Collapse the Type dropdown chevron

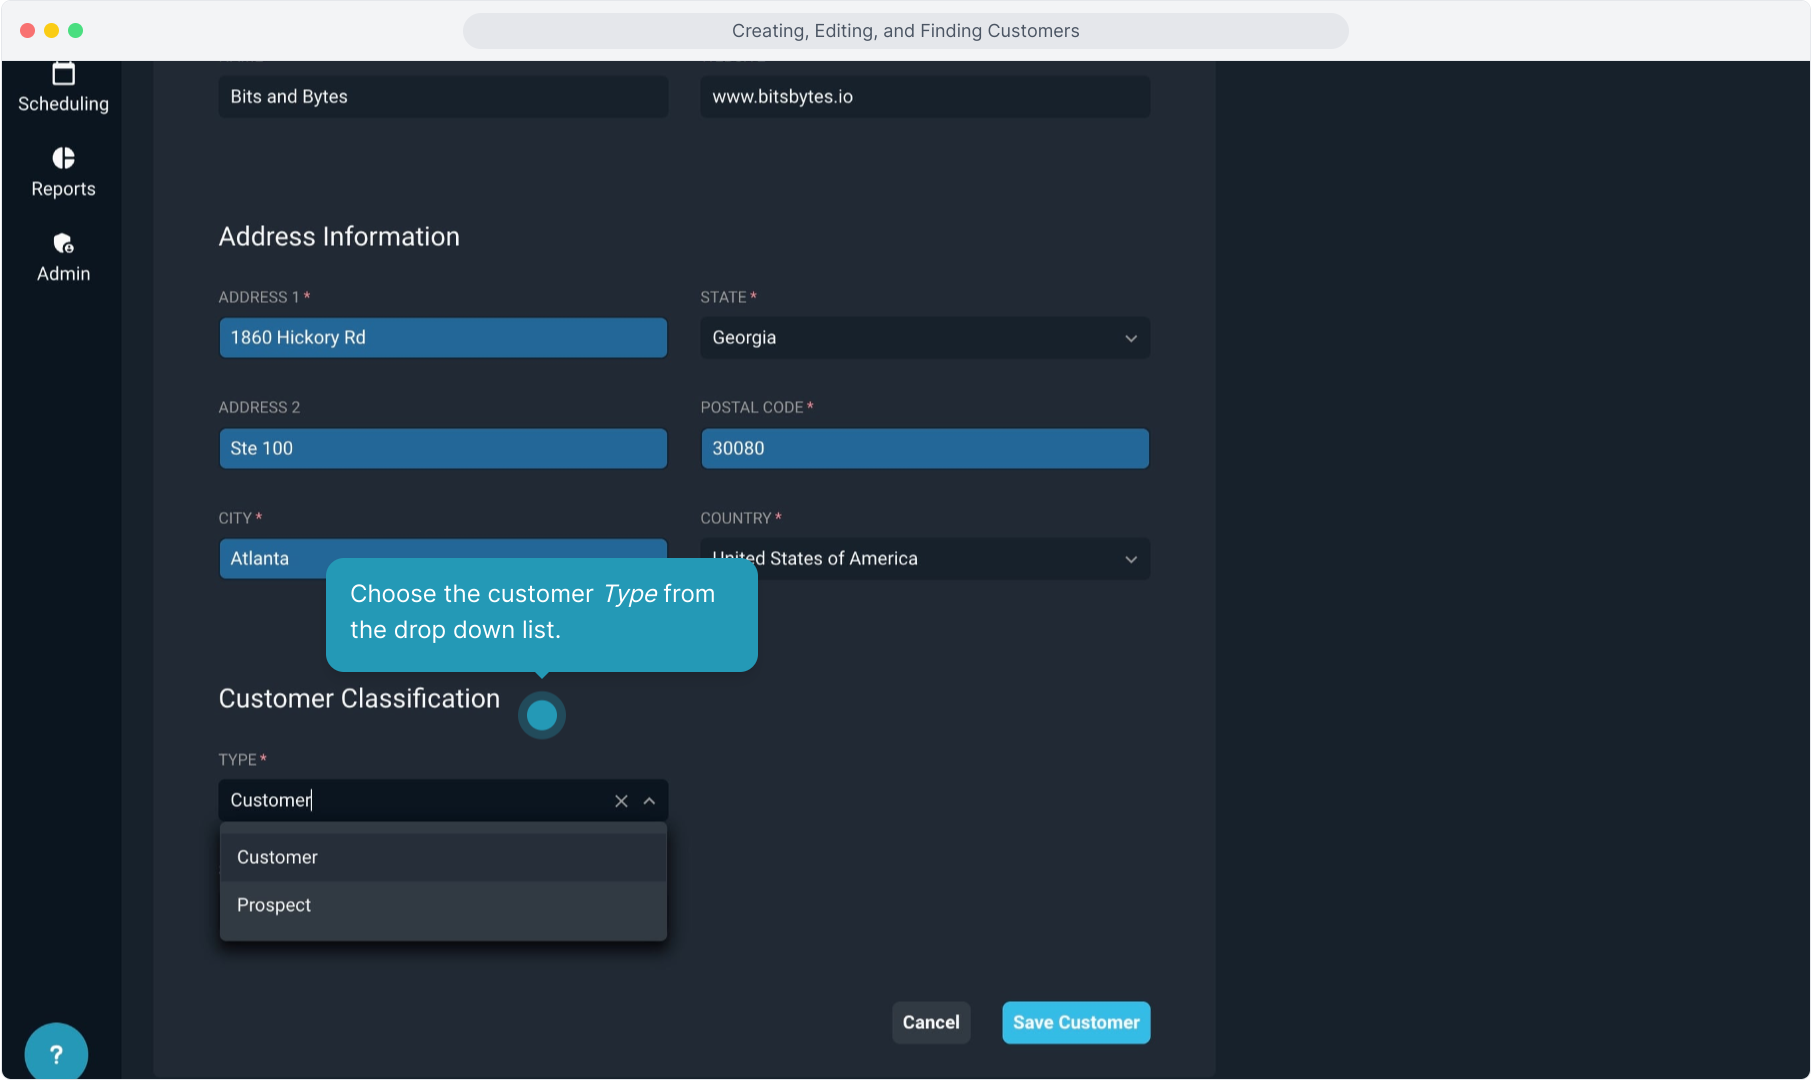point(649,801)
